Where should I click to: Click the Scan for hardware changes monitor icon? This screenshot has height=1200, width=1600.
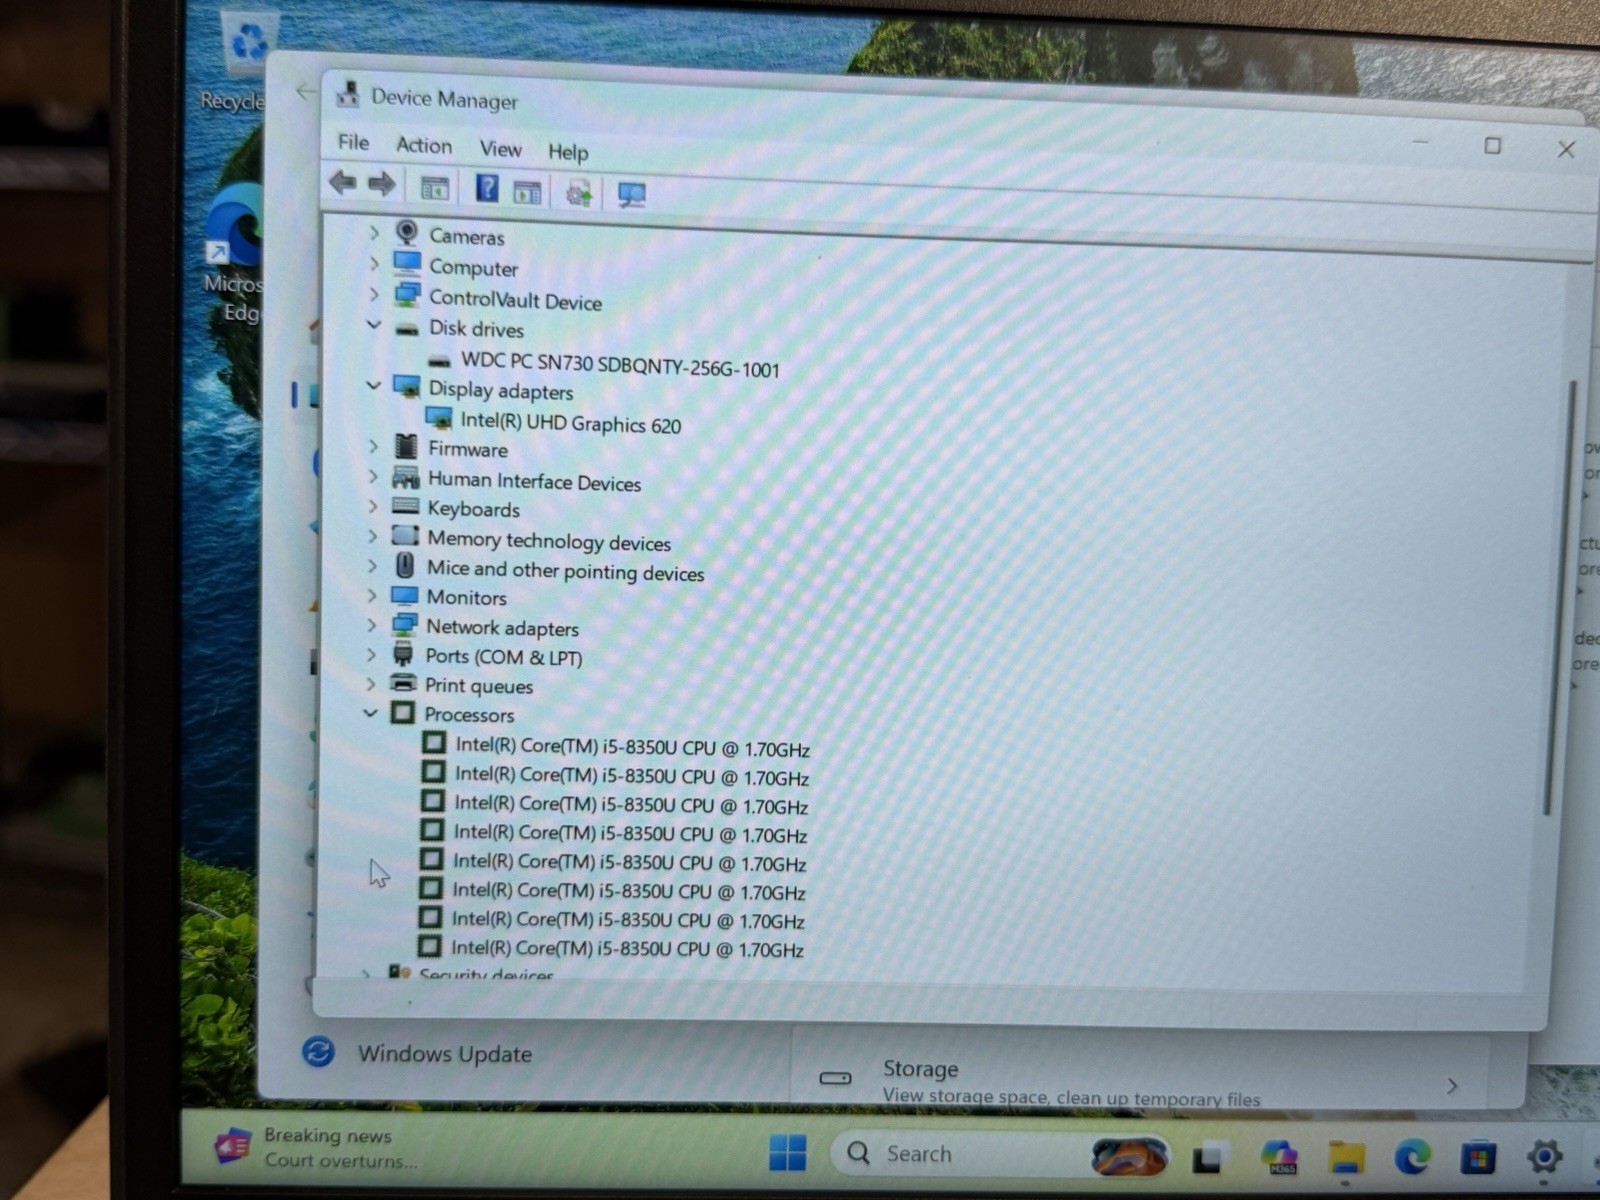click(632, 194)
